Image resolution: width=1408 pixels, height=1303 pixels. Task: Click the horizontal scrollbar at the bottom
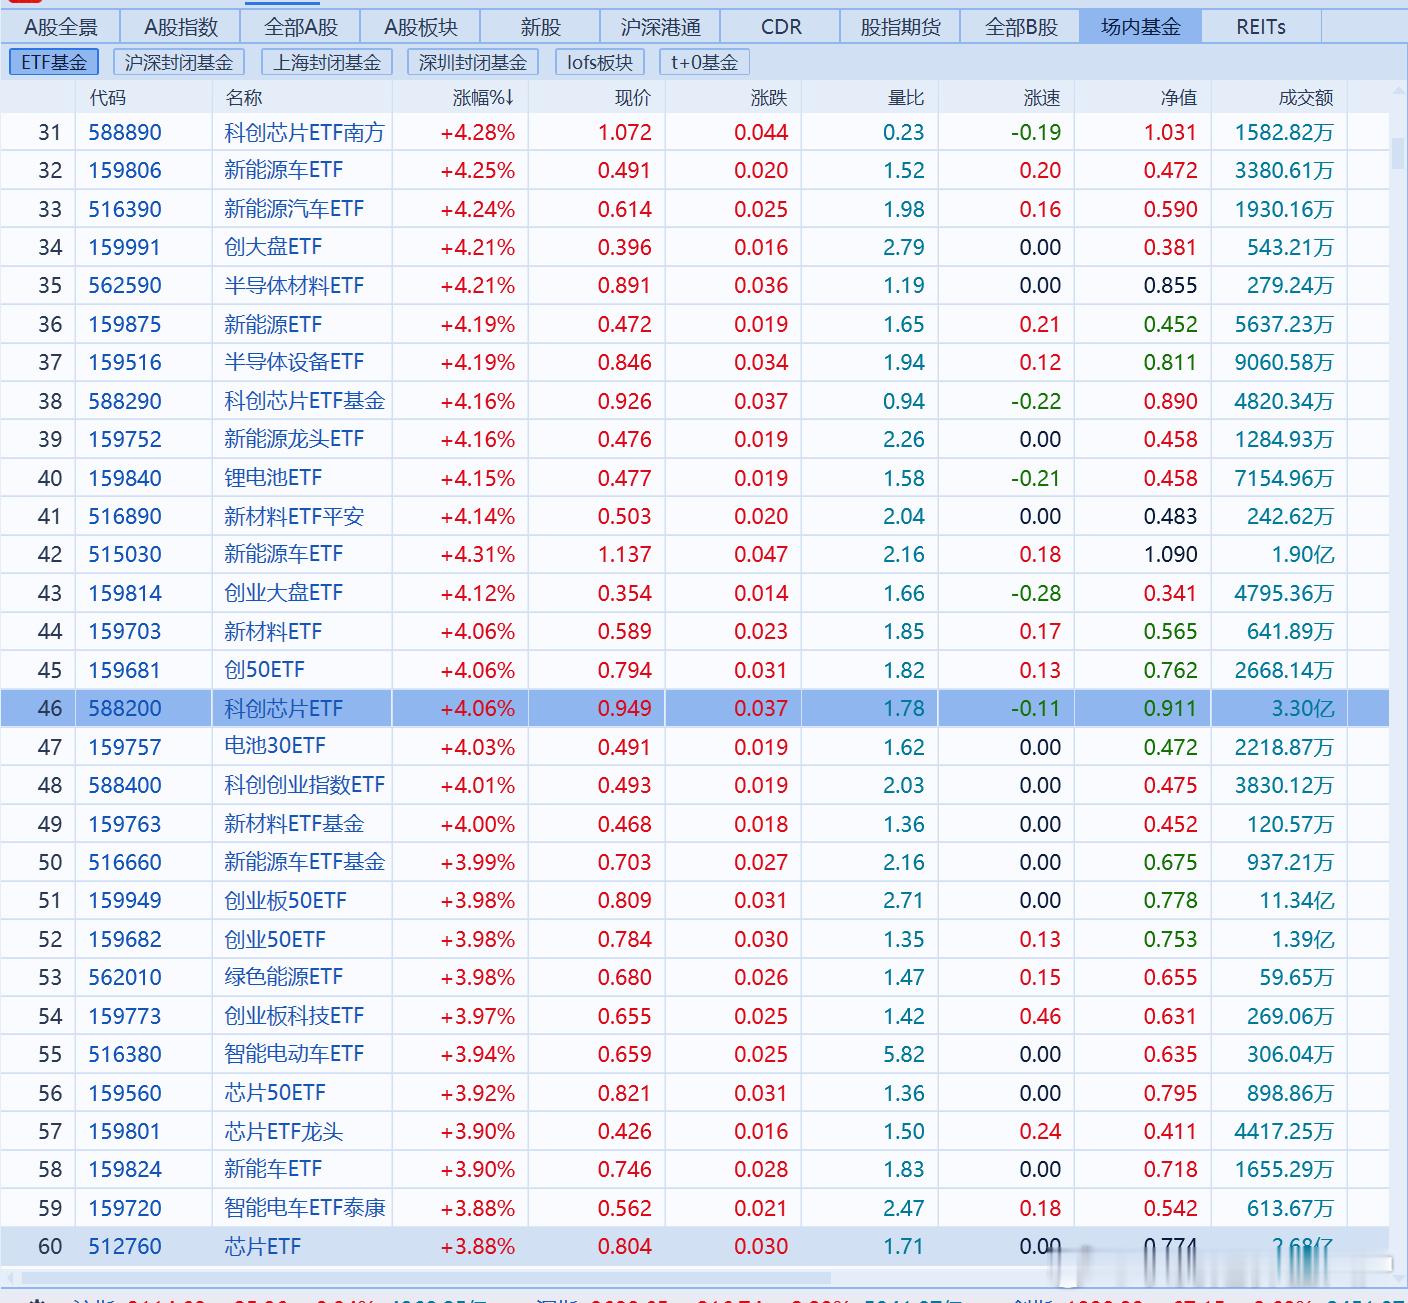point(425,1277)
